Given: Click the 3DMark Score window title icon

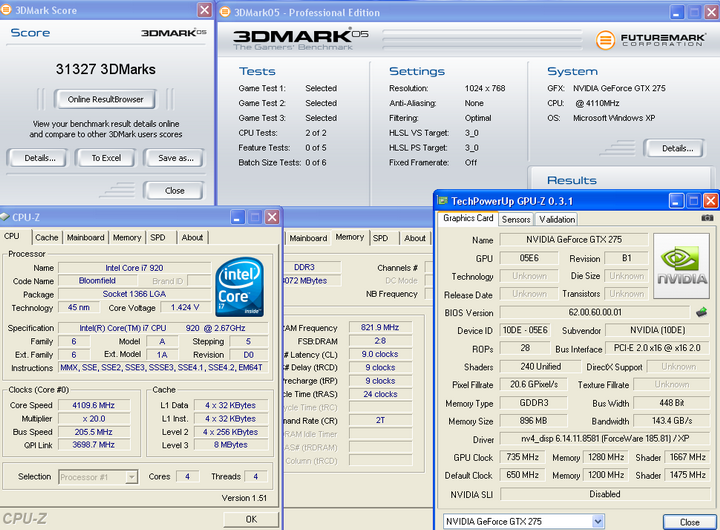Looking at the screenshot, I should 6,10.
